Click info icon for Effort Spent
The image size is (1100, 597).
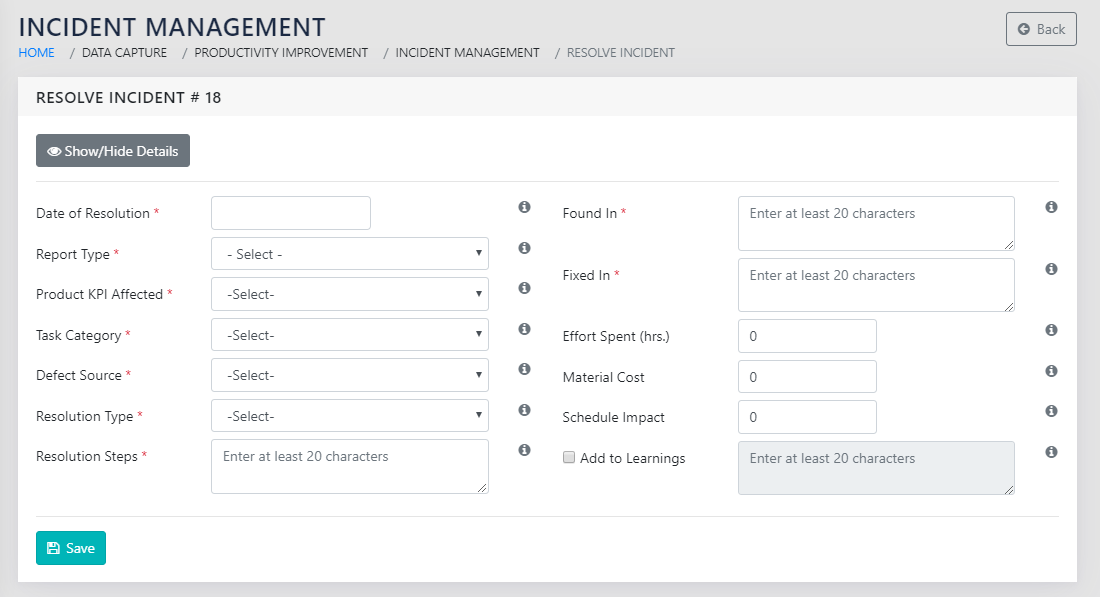tap(1051, 330)
